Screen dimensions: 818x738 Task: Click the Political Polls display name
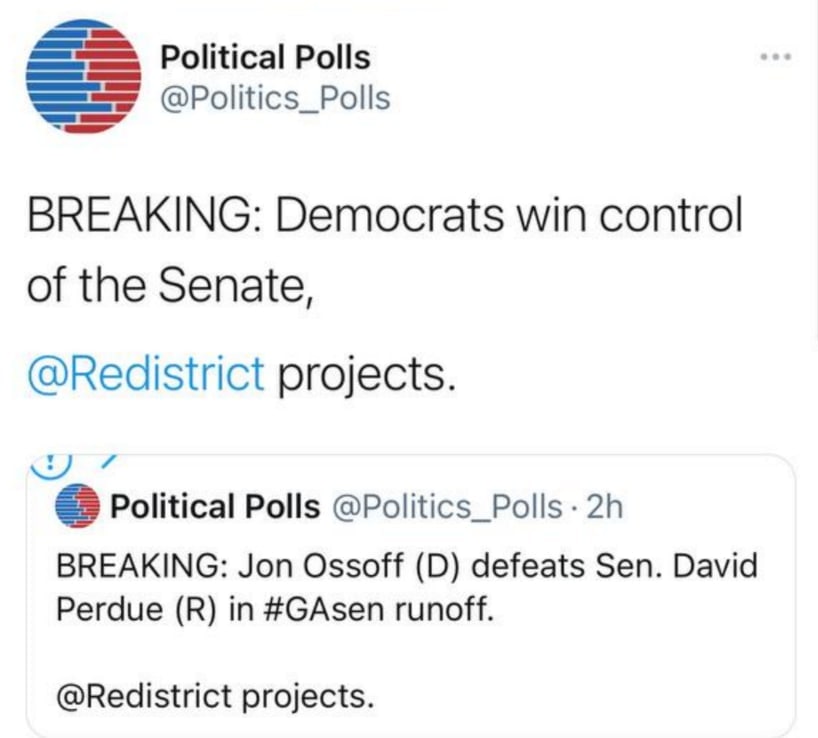[265, 57]
